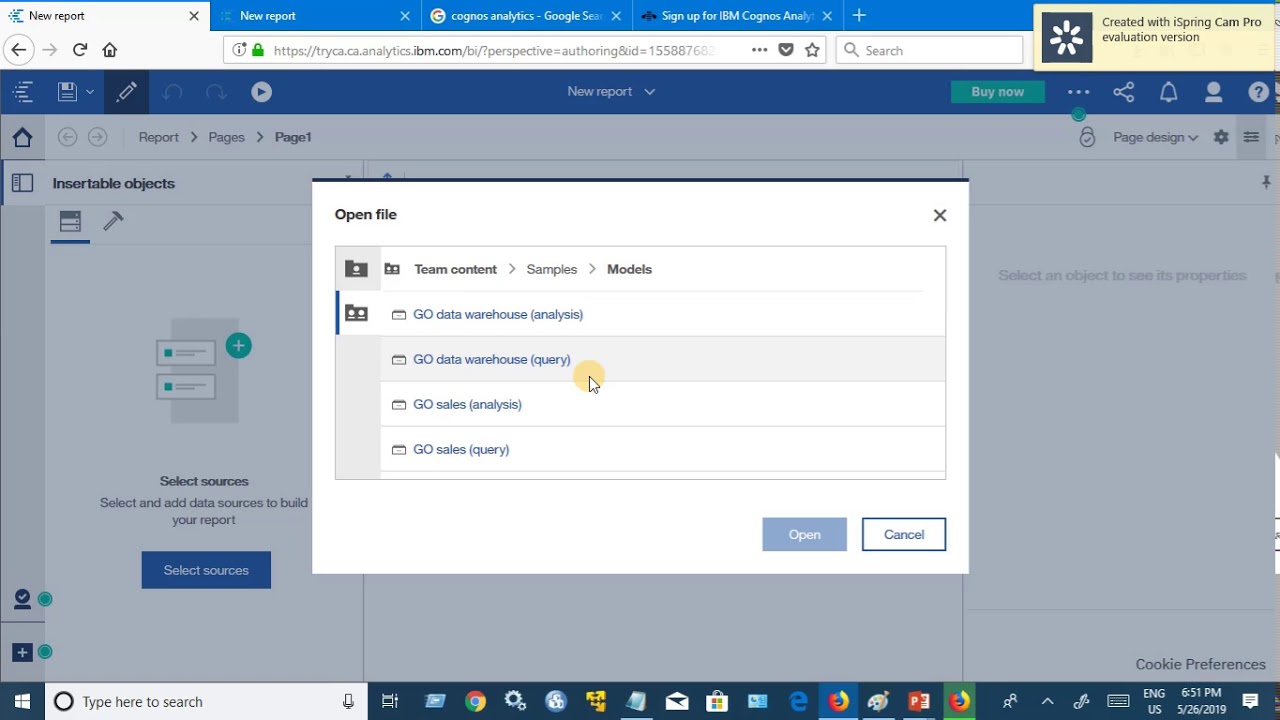Go to Cognos Home

[x=22, y=137]
